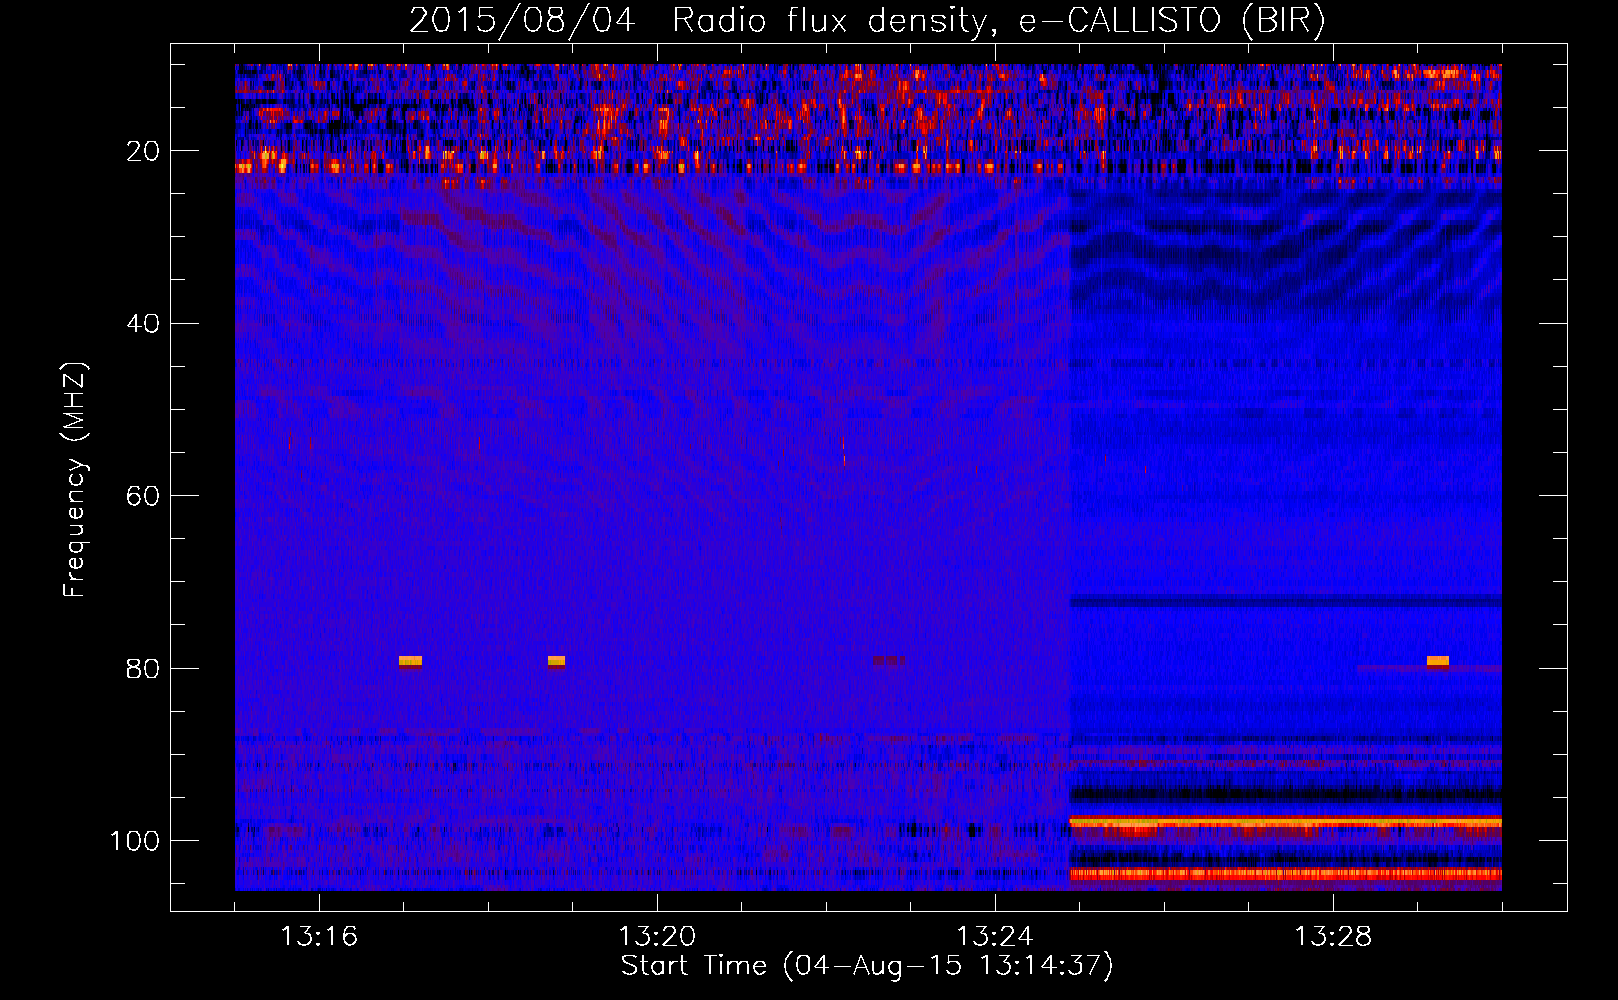Click the 60 frequency tick label
Screen dimensions: 1618x1000
pos(143,496)
